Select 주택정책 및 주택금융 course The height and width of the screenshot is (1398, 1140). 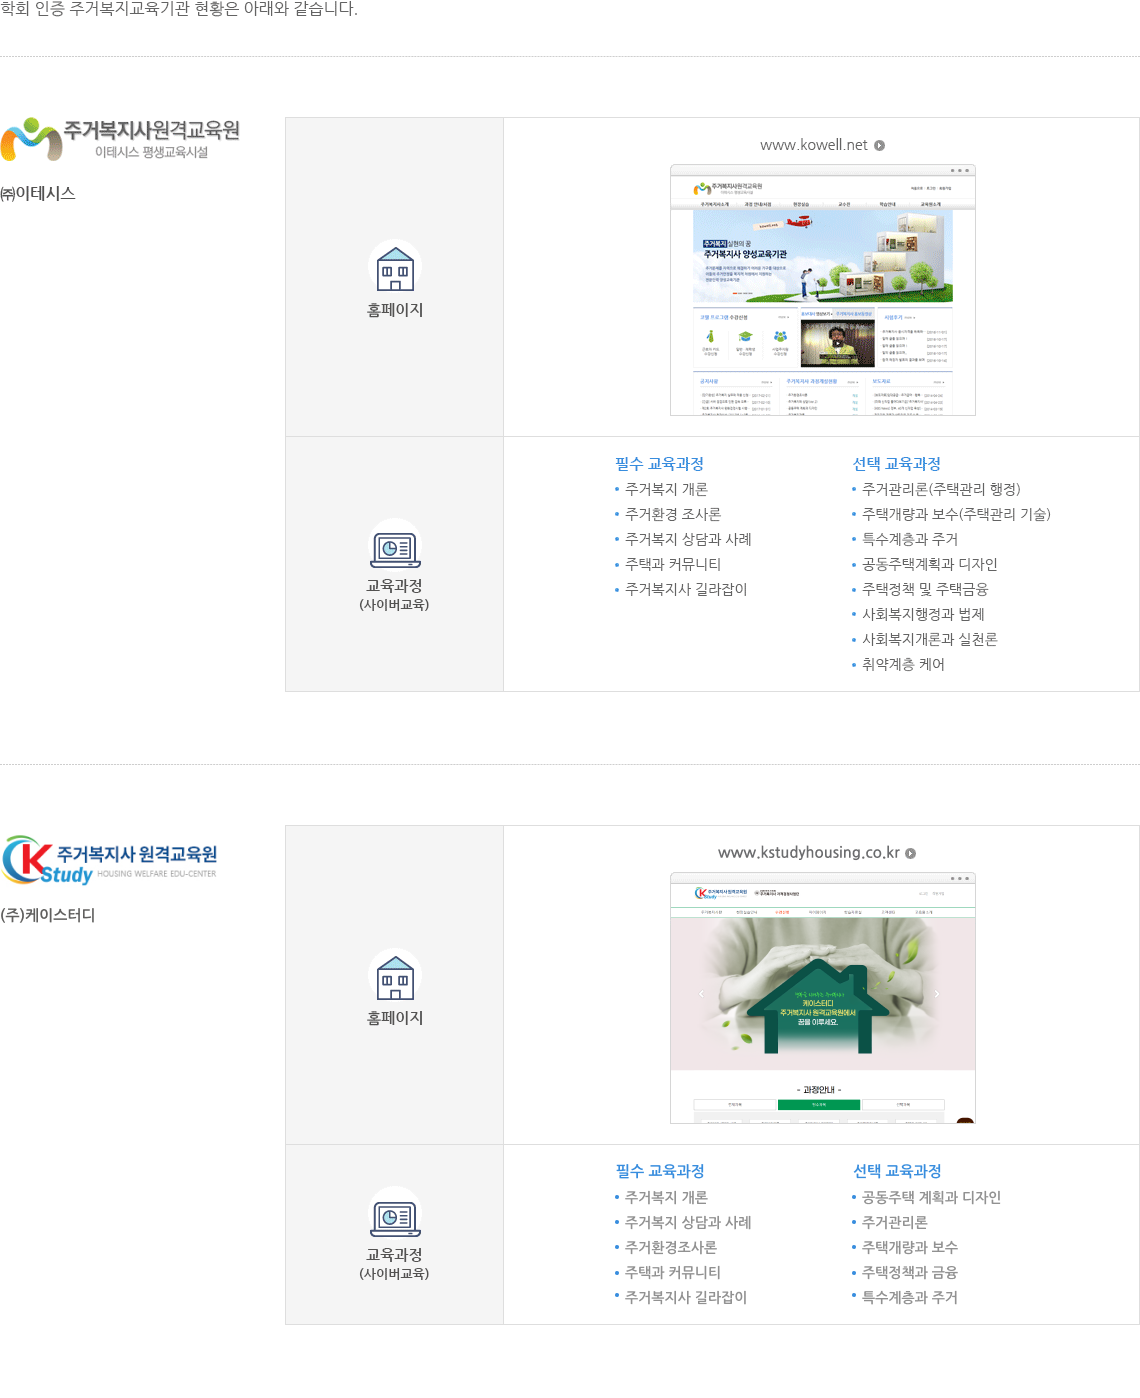tap(925, 589)
